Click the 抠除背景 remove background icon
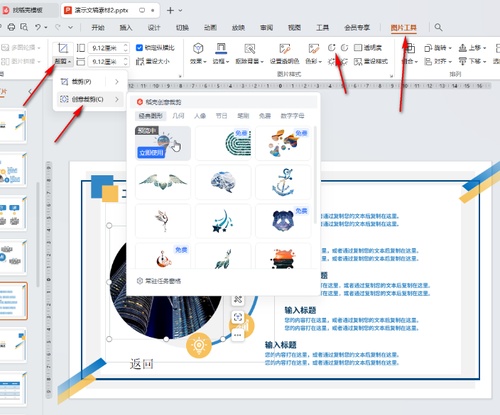This screenshot has height=415, width=500. [x=250, y=49]
